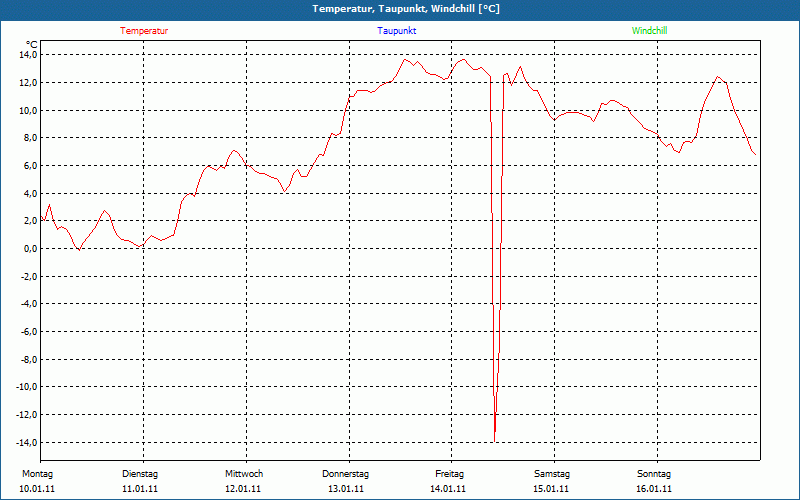Click the date 11.01.11

tap(140, 489)
